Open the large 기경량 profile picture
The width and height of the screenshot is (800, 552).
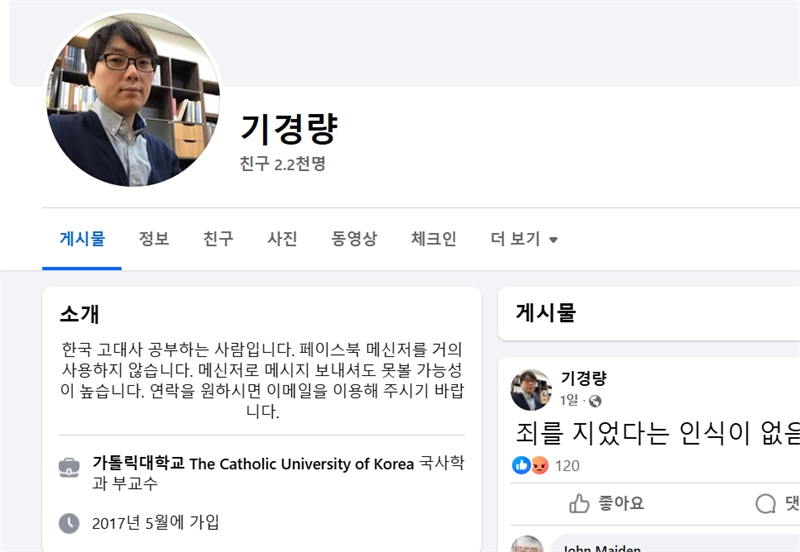pyautogui.click(x=133, y=99)
